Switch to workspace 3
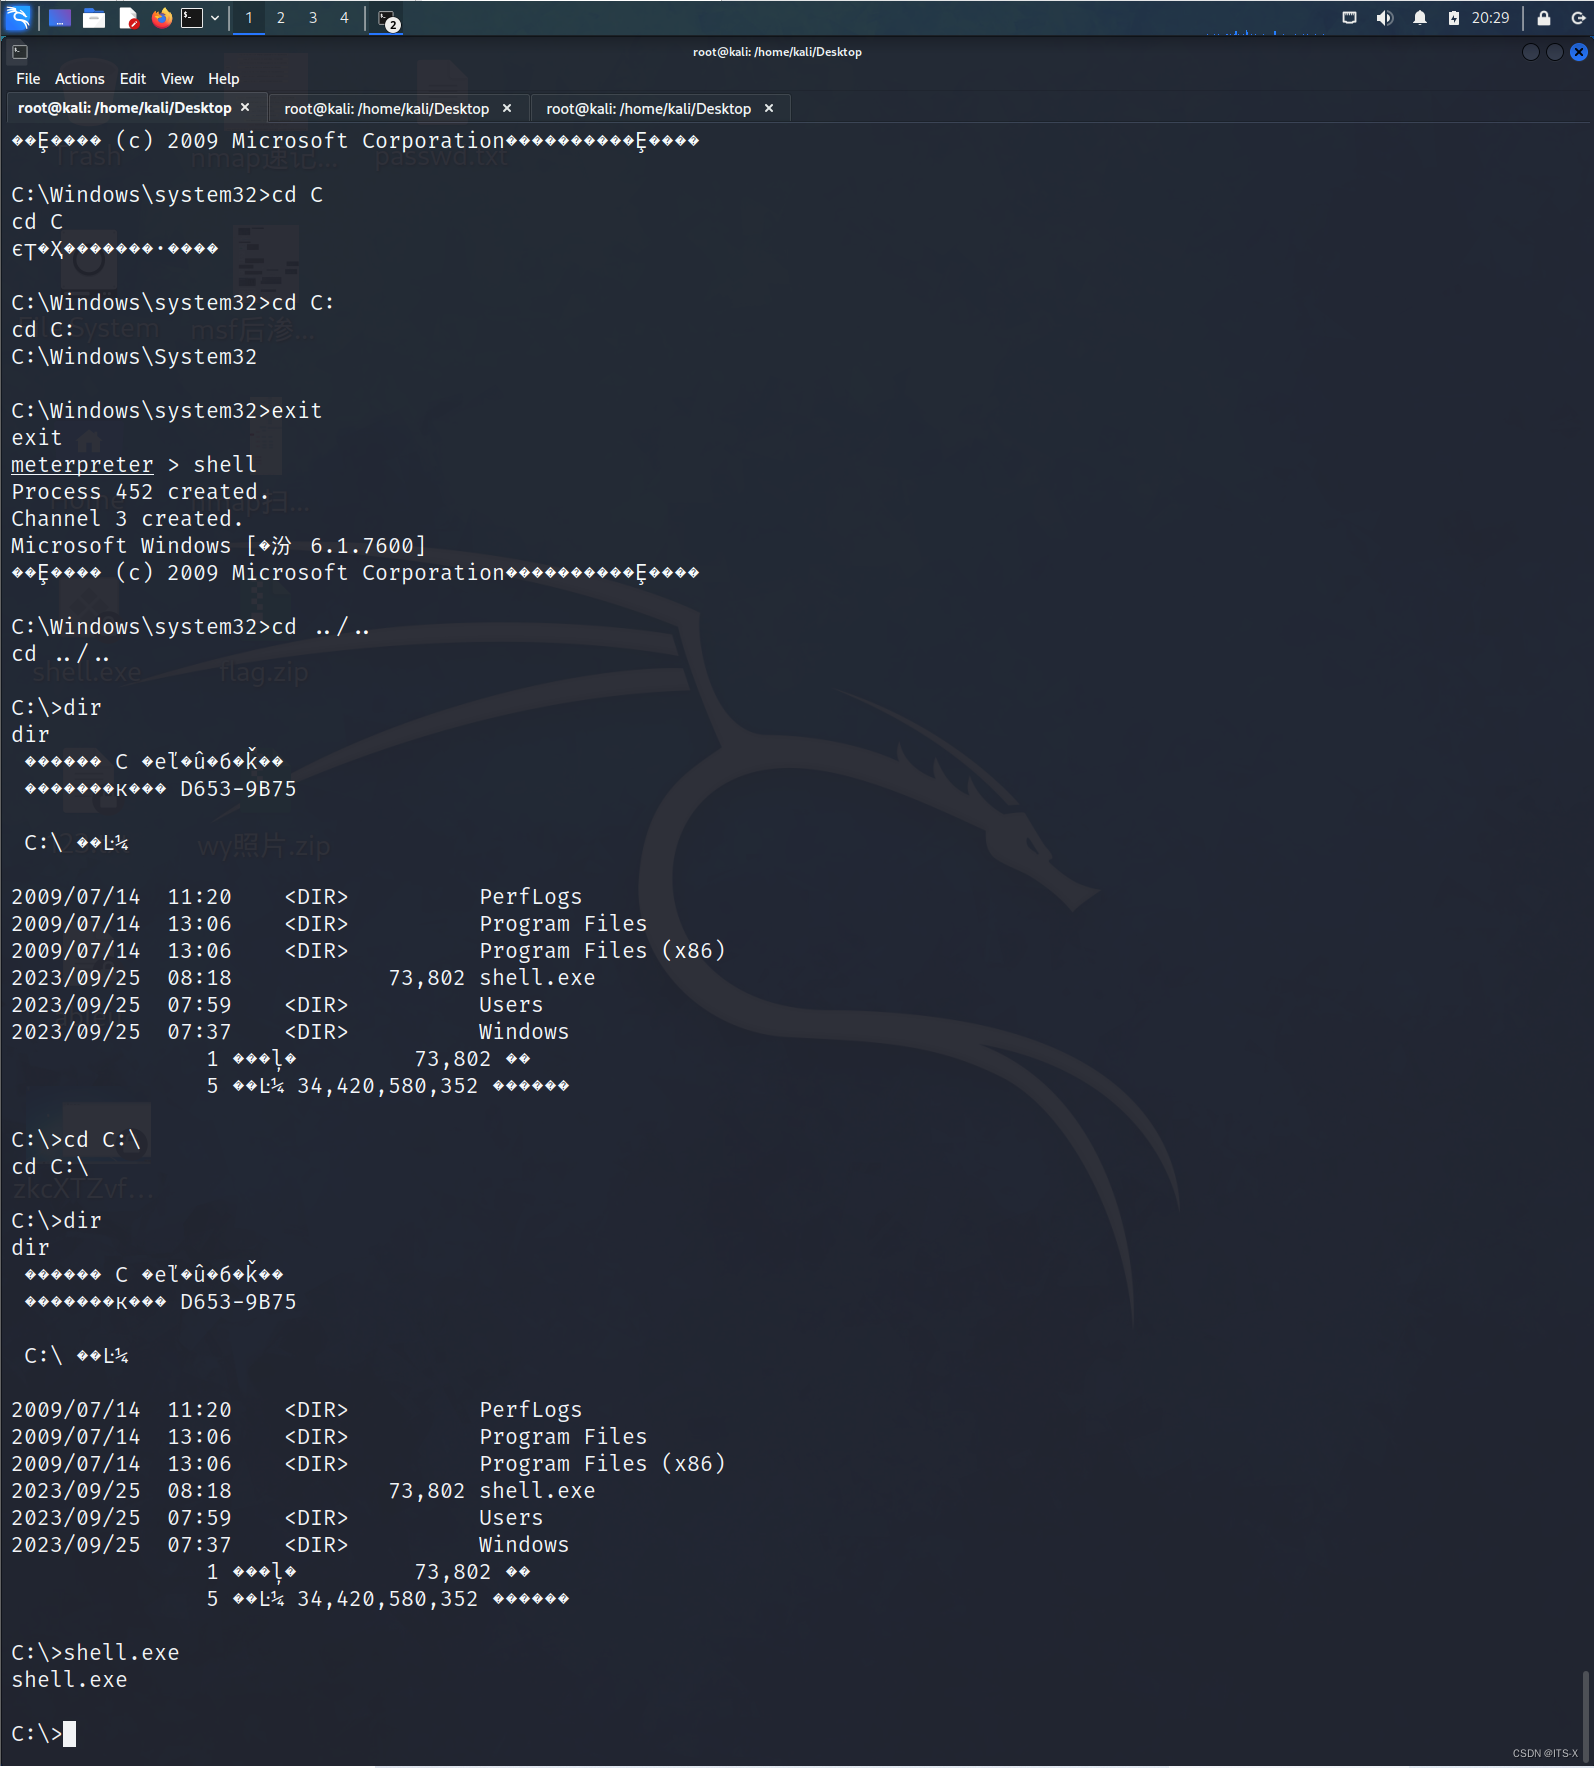The width and height of the screenshot is (1594, 1768). (313, 18)
